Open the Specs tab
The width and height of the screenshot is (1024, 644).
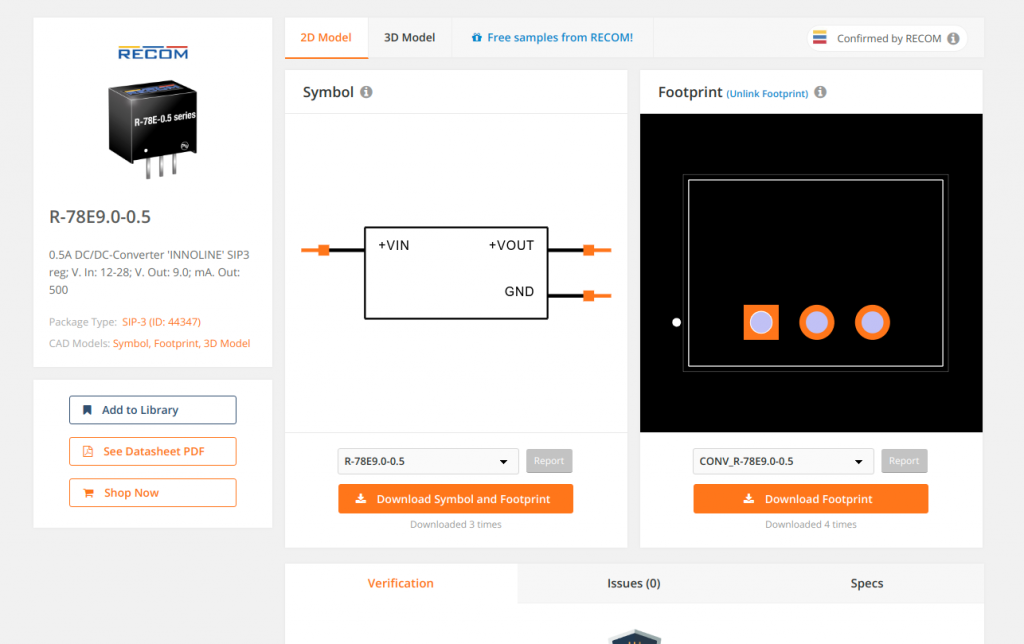(866, 583)
